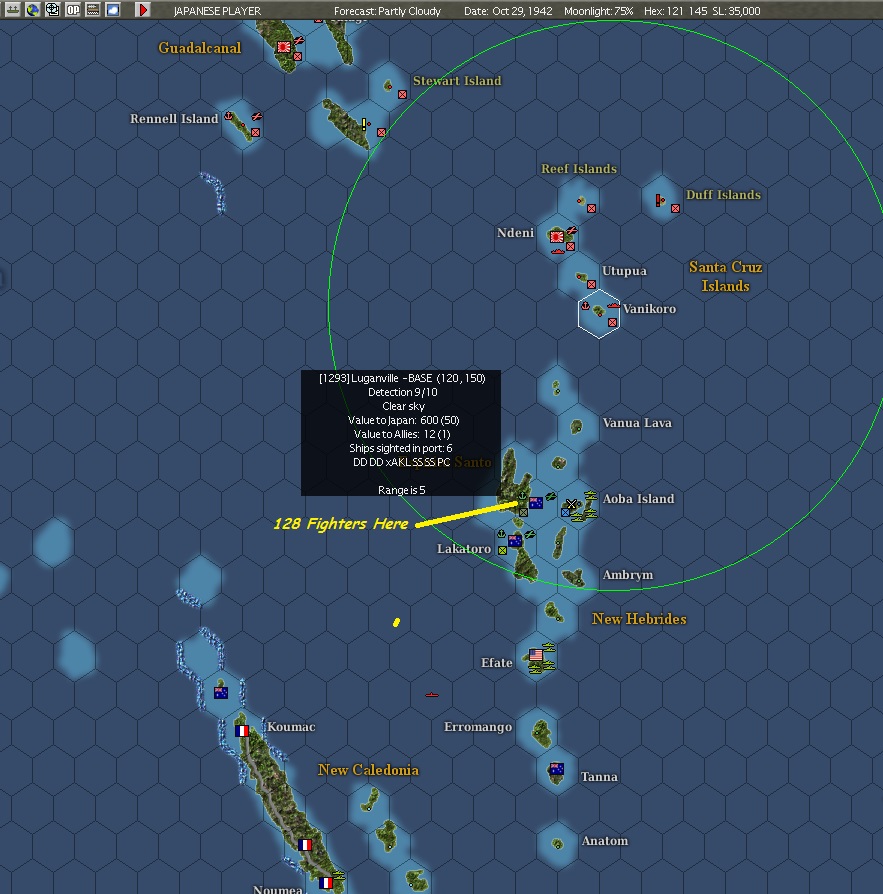This screenshot has width=883, height=894.
Task: Click the red airfield icon at Guadalcanal
Action: pos(299,40)
